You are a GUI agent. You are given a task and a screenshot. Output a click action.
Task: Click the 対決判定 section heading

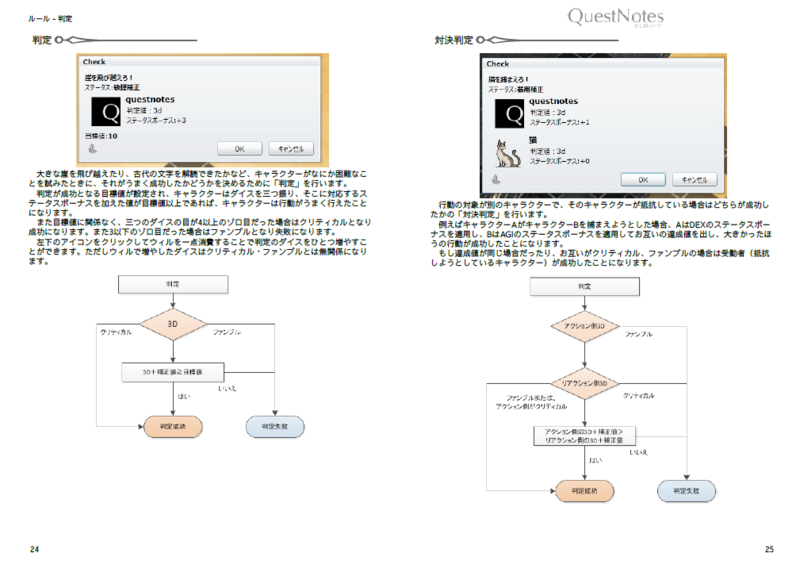tap(454, 40)
